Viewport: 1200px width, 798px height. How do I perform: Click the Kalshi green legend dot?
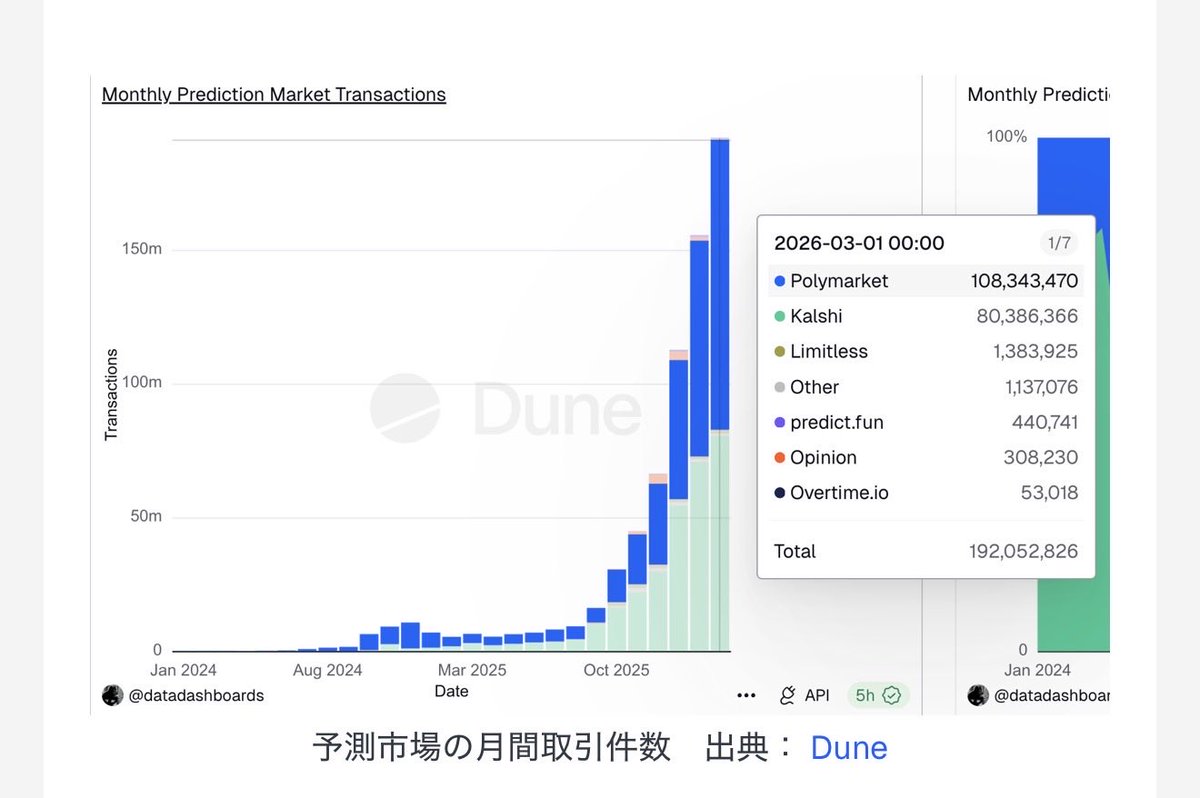tap(780, 317)
